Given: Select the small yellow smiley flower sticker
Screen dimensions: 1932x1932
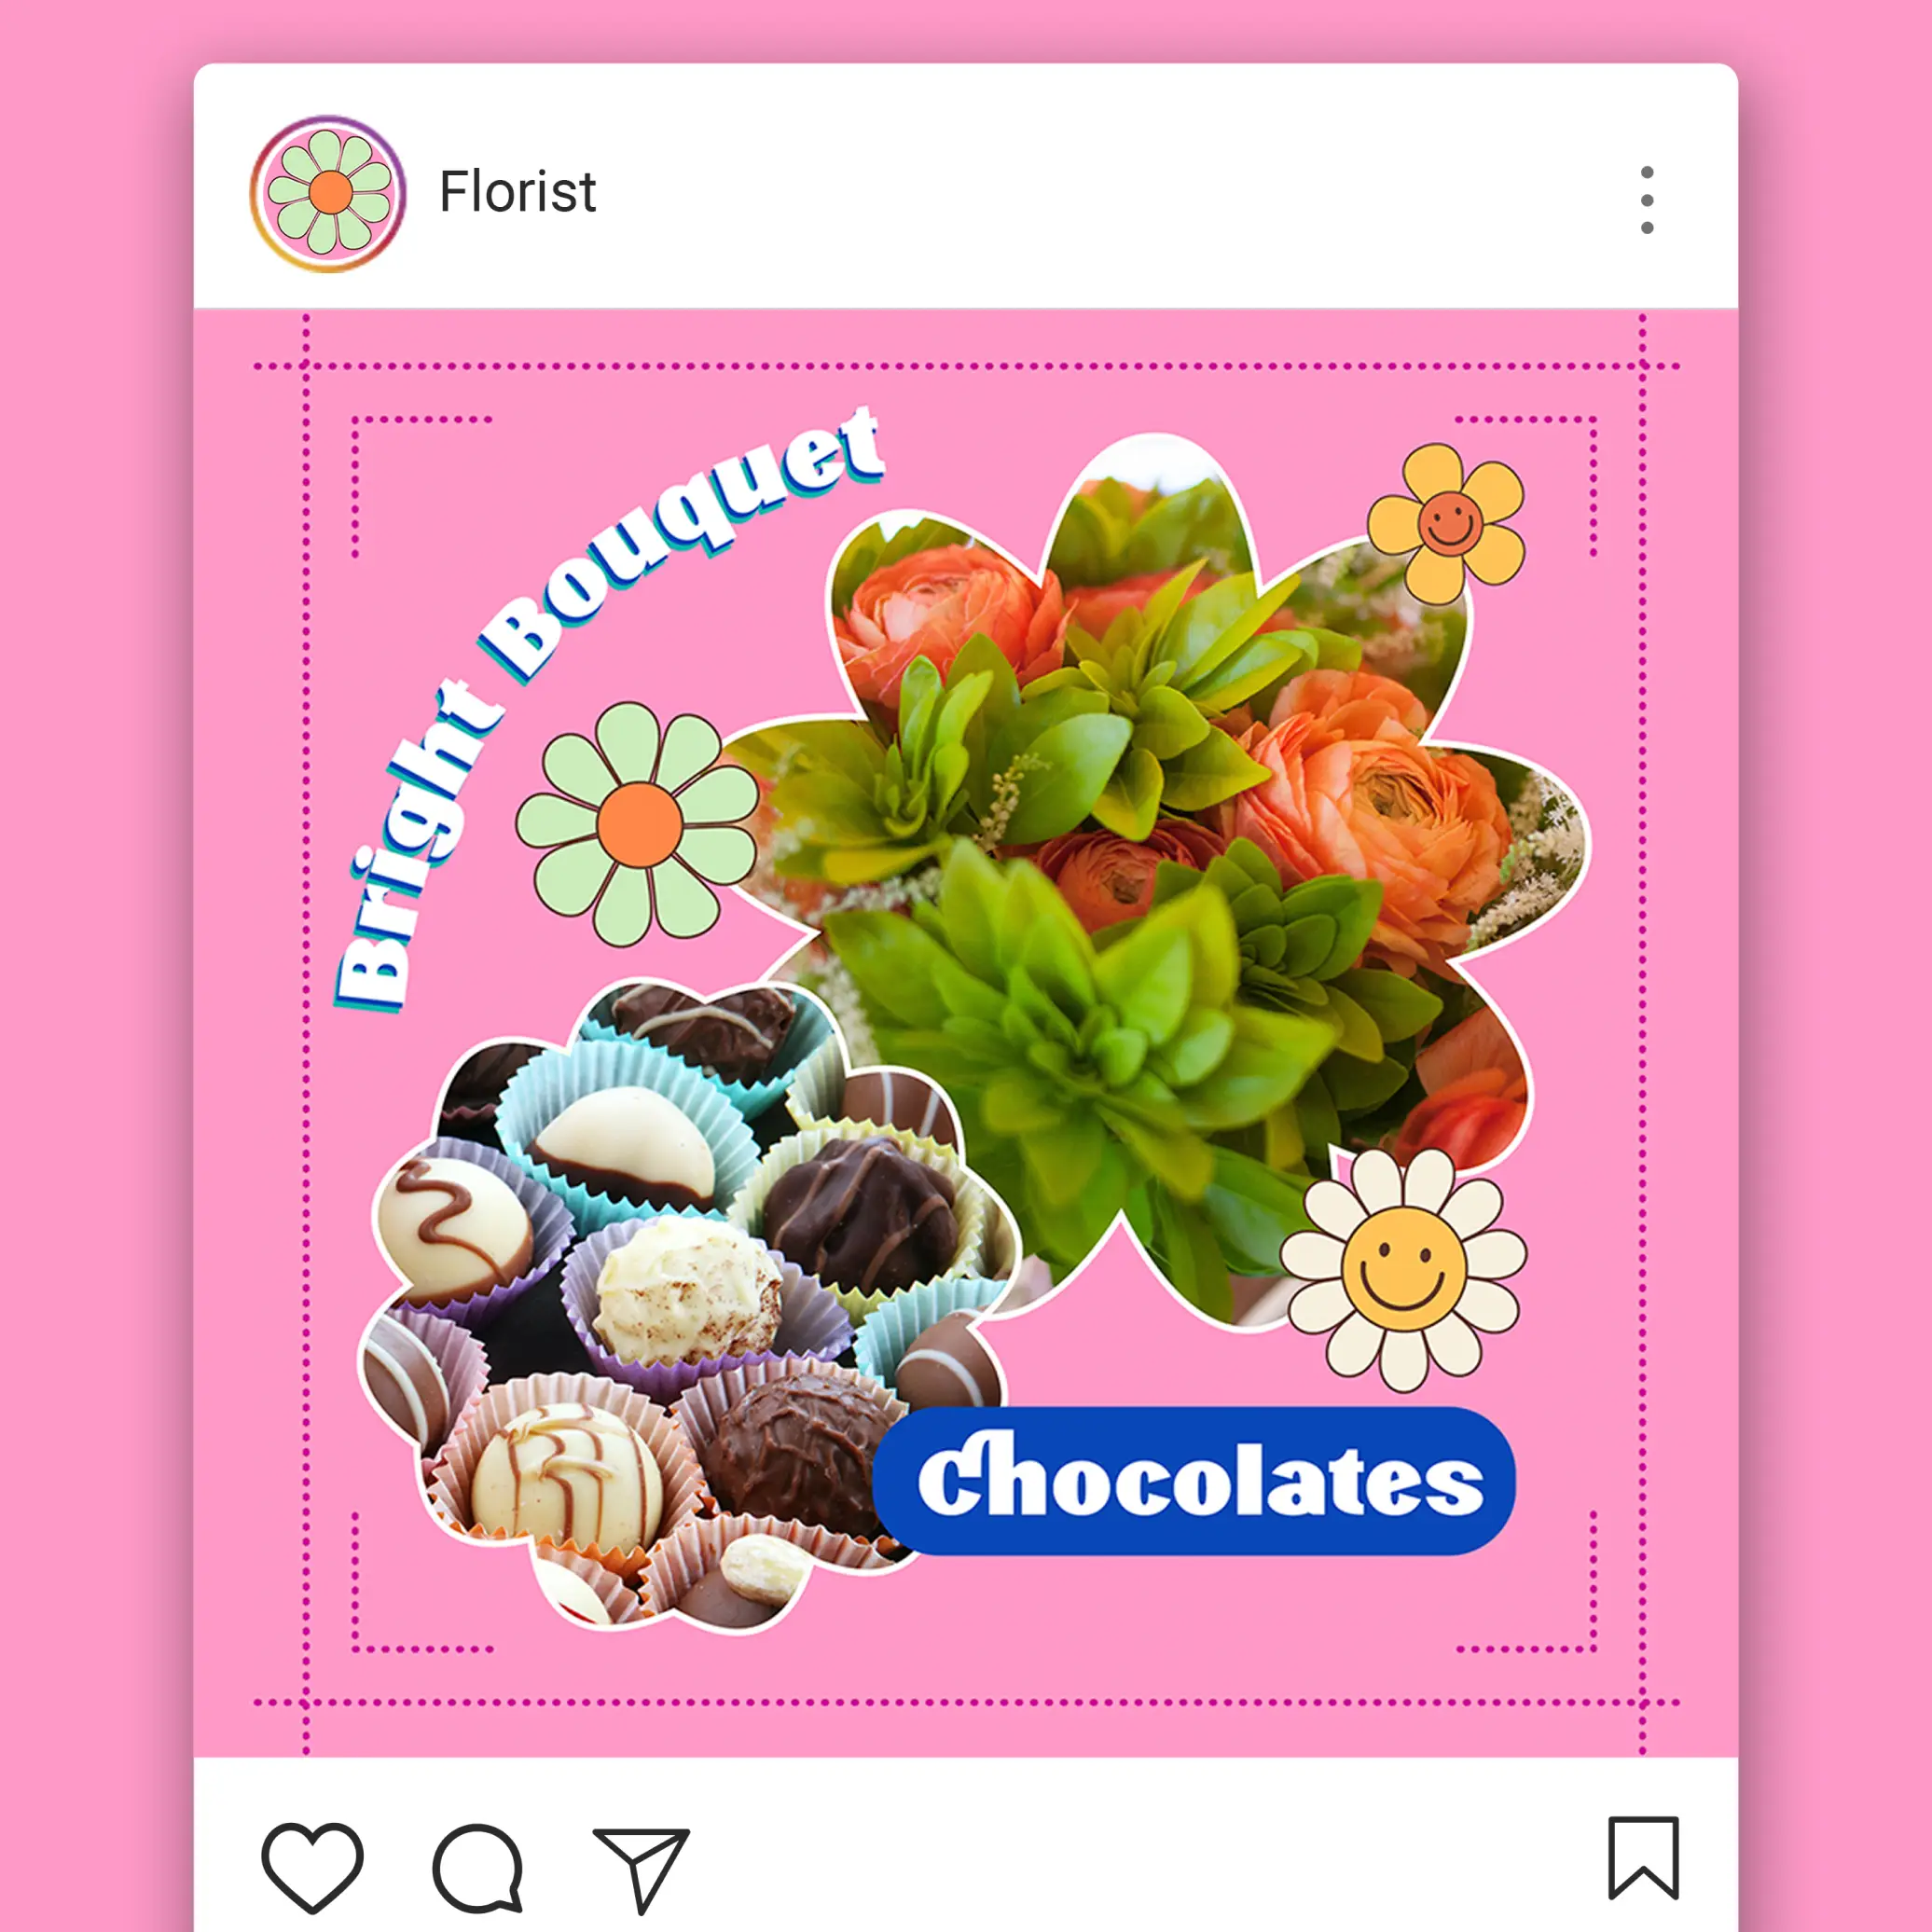Looking at the screenshot, I should (1446, 524).
